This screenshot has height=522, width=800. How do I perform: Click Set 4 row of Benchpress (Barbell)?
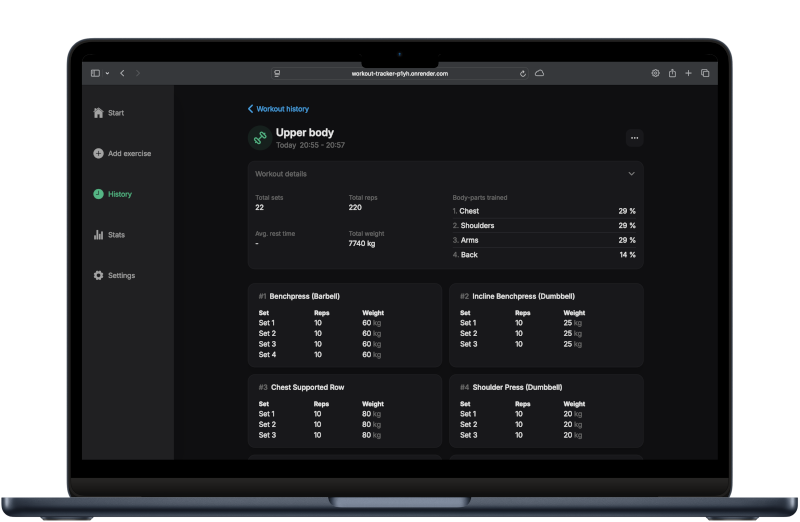320,355
